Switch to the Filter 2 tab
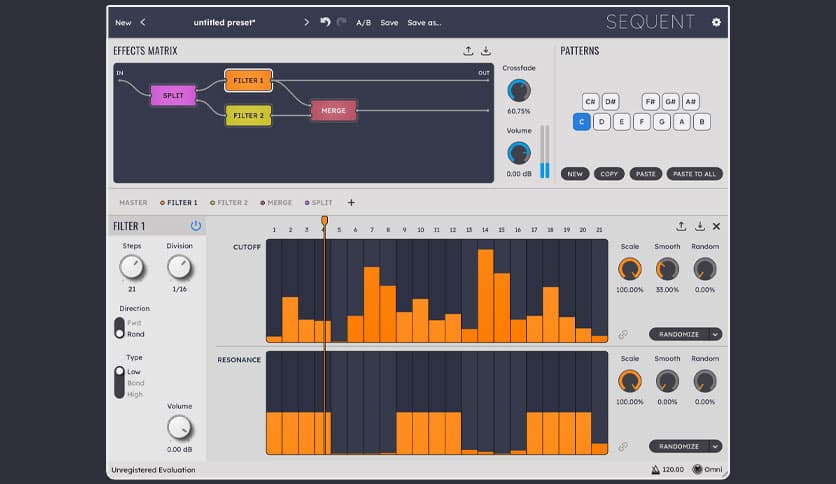 (x=230, y=203)
